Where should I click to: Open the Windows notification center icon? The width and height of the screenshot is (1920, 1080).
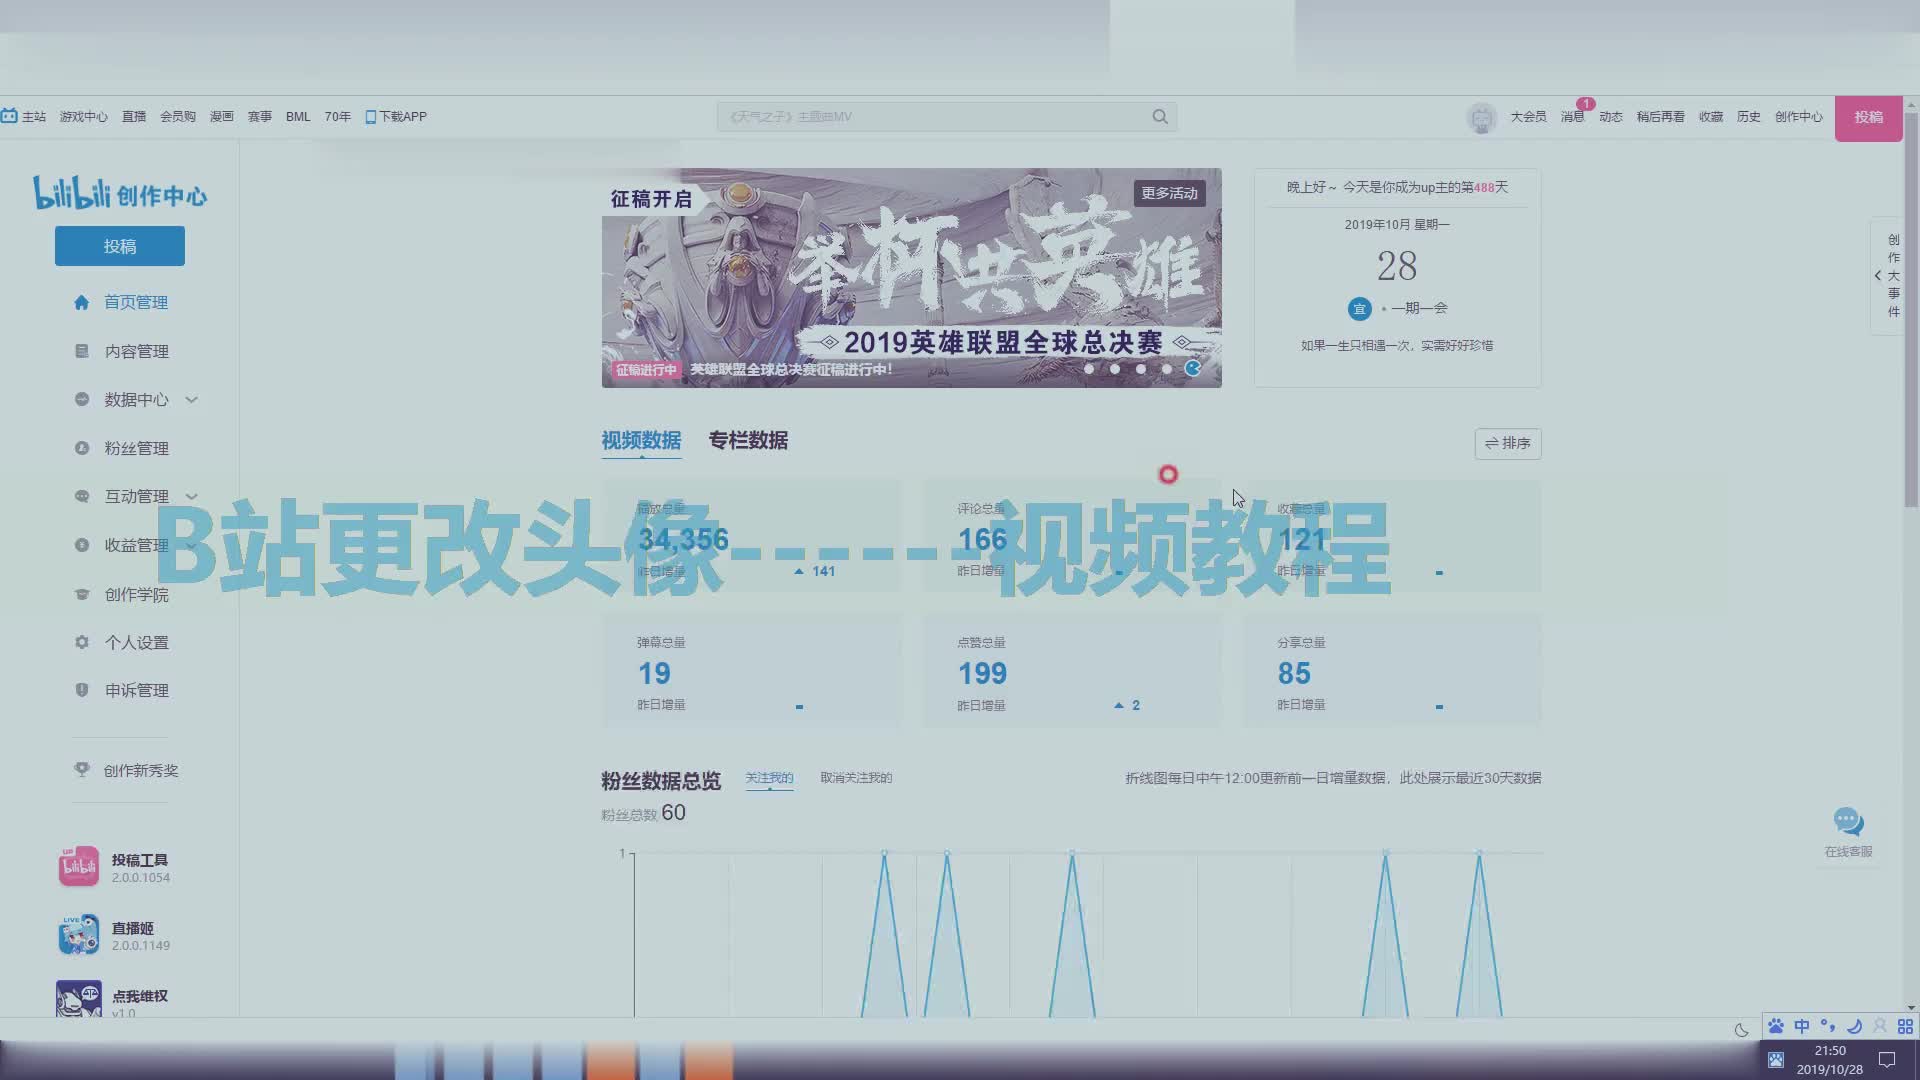tap(1887, 1059)
